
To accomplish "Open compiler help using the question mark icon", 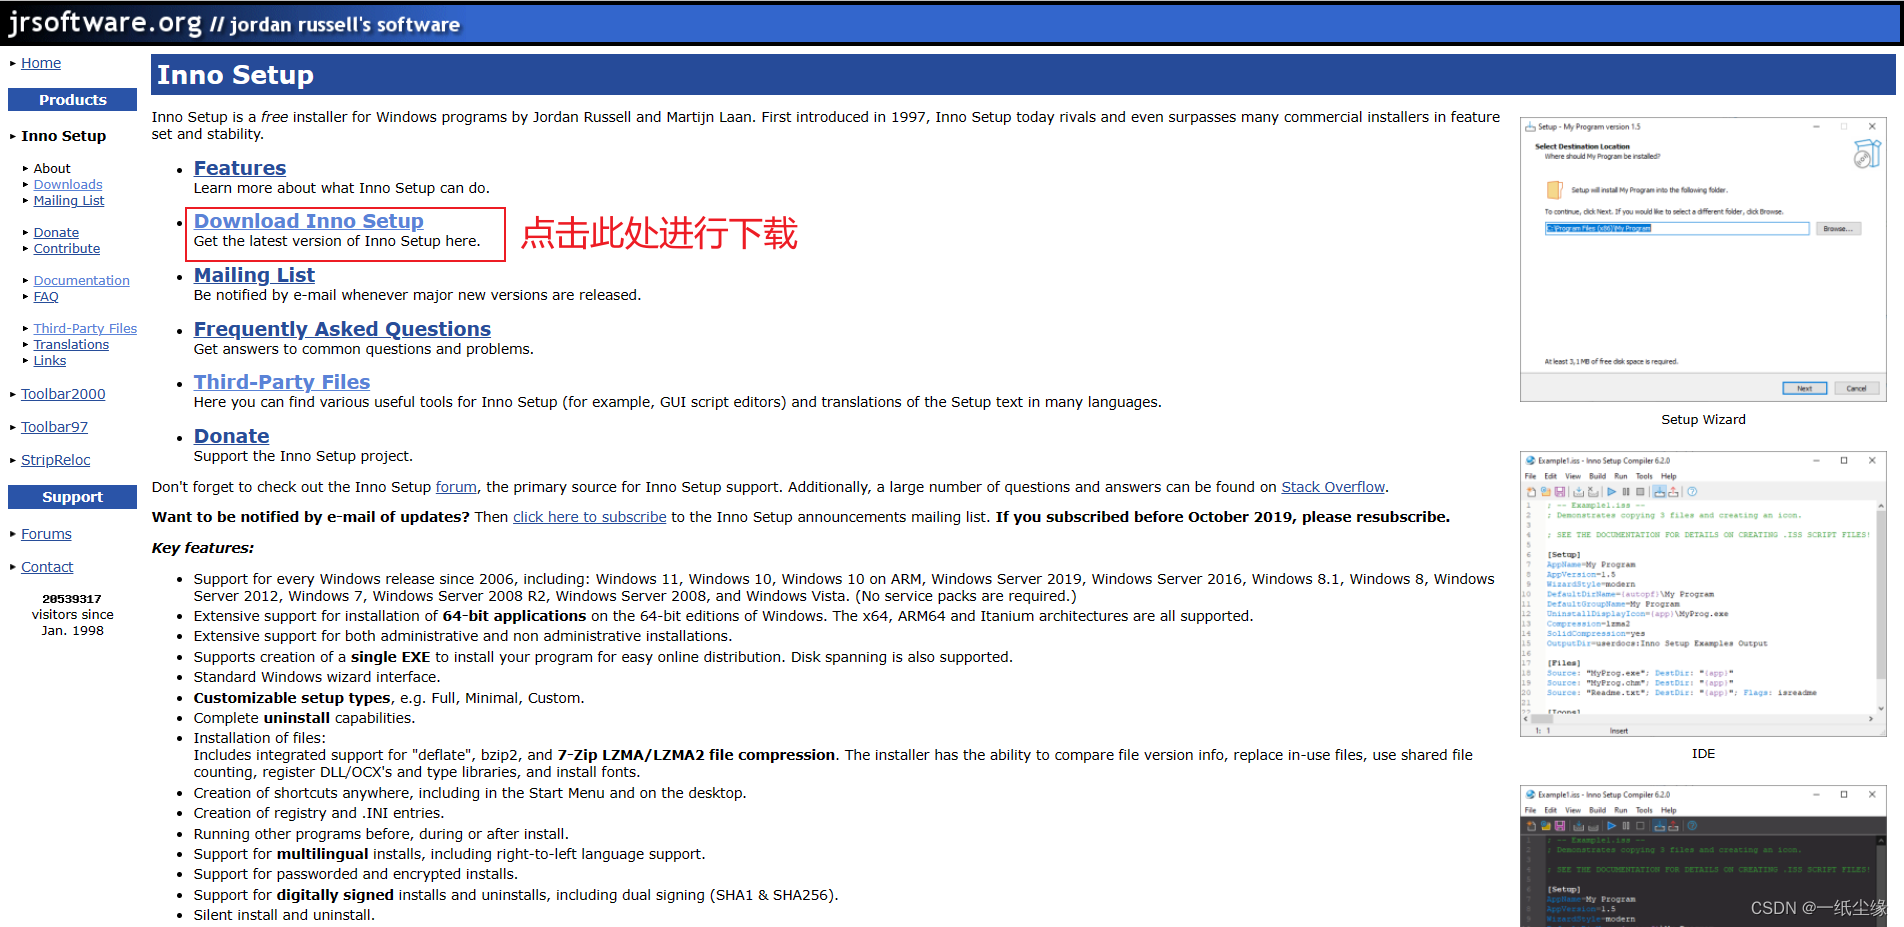I will [1690, 492].
